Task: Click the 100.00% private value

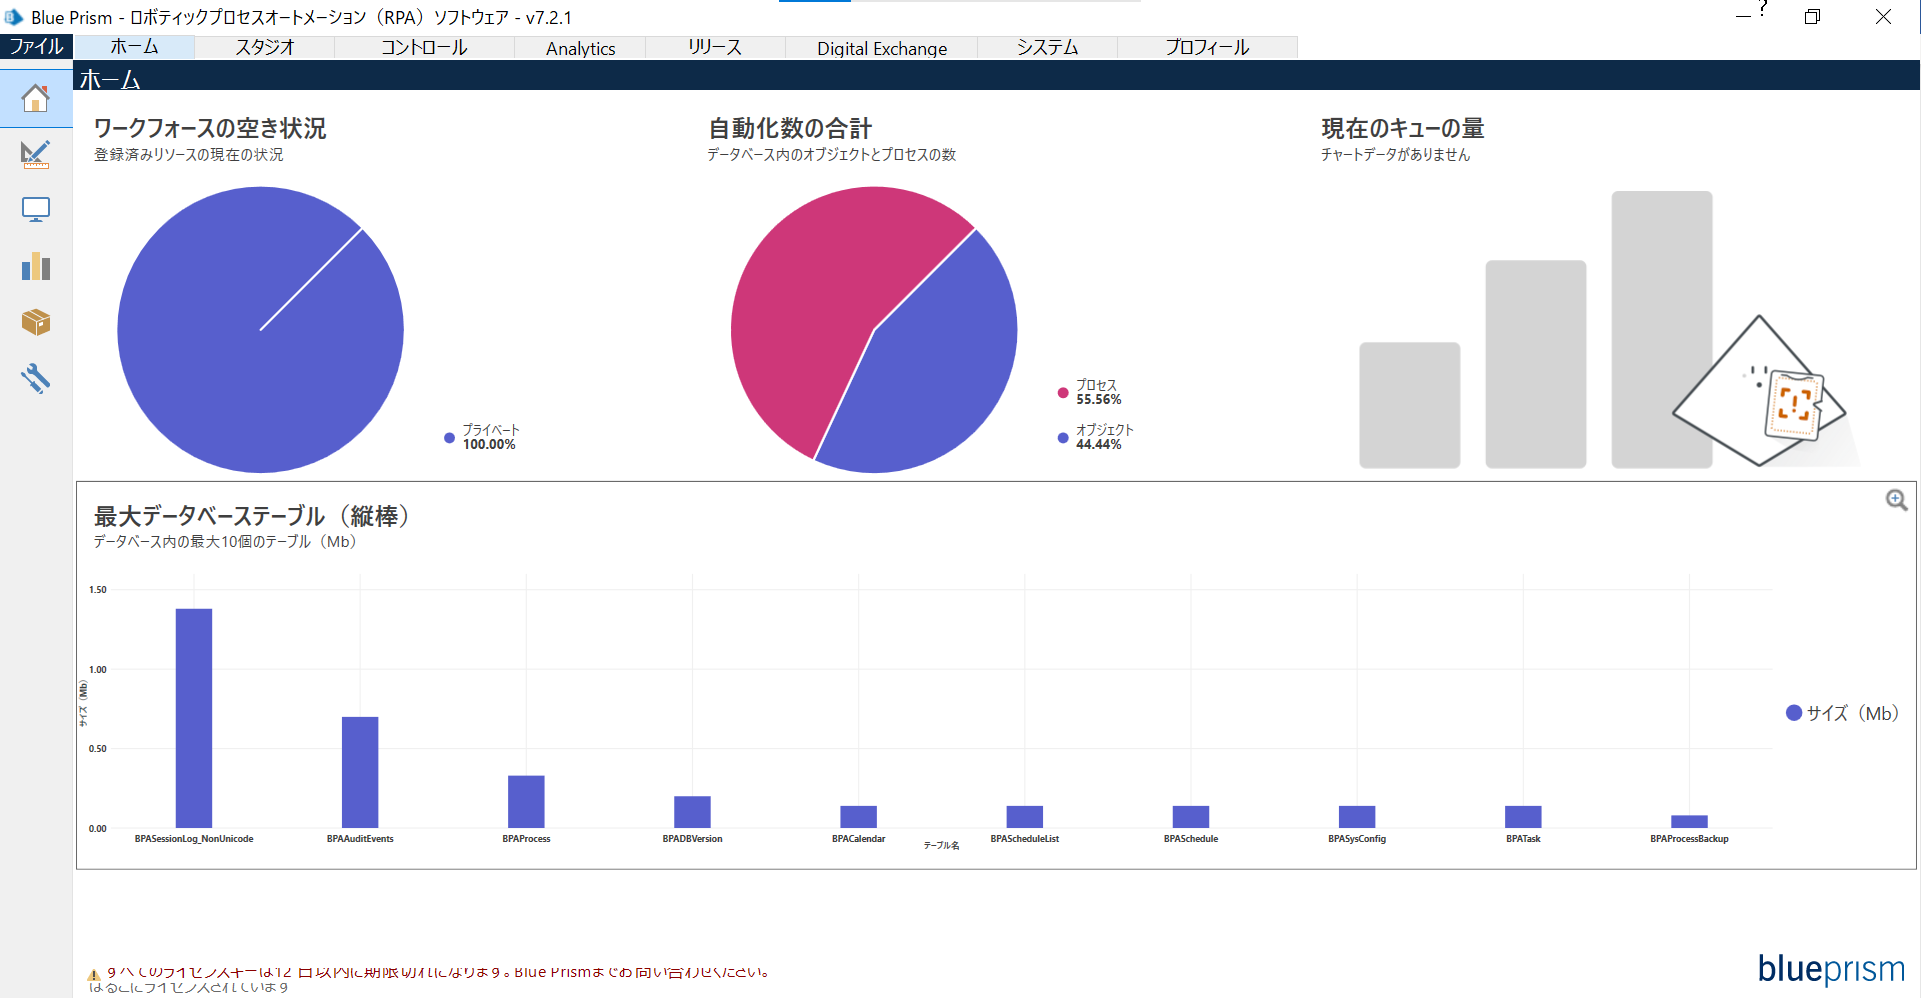Action: [x=489, y=445]
